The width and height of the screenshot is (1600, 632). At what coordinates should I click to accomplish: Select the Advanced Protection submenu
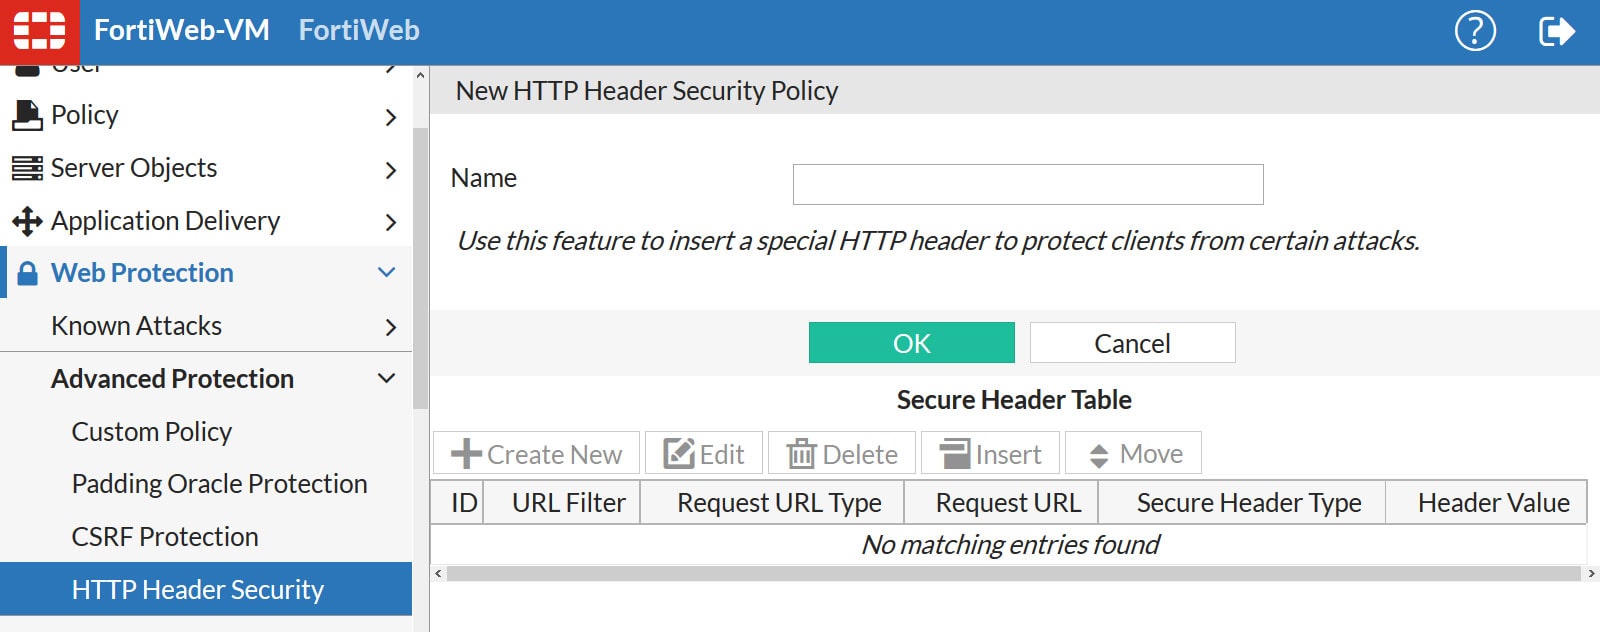point(206,379)
